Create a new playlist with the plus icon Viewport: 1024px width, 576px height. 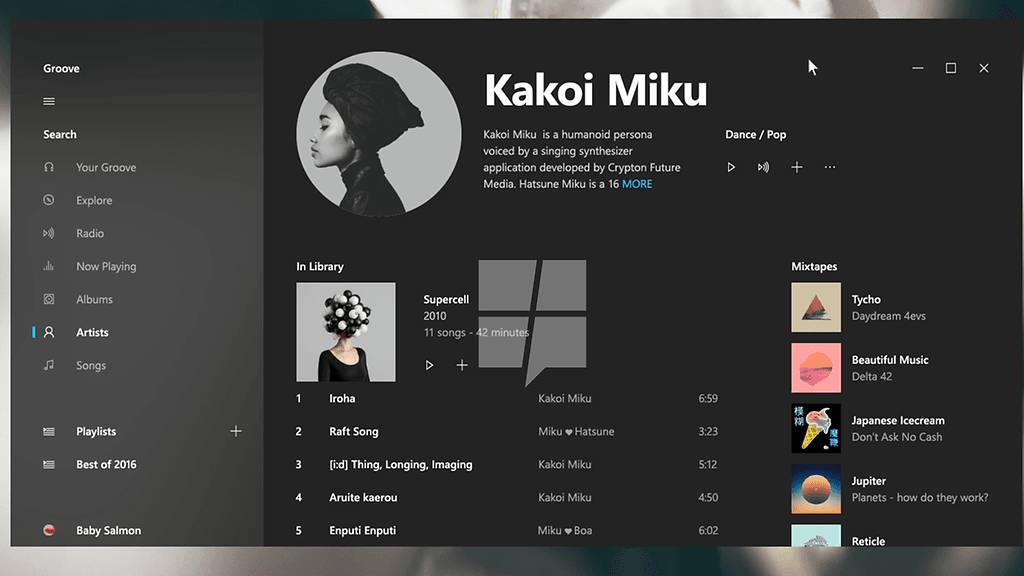coord(236,431)
